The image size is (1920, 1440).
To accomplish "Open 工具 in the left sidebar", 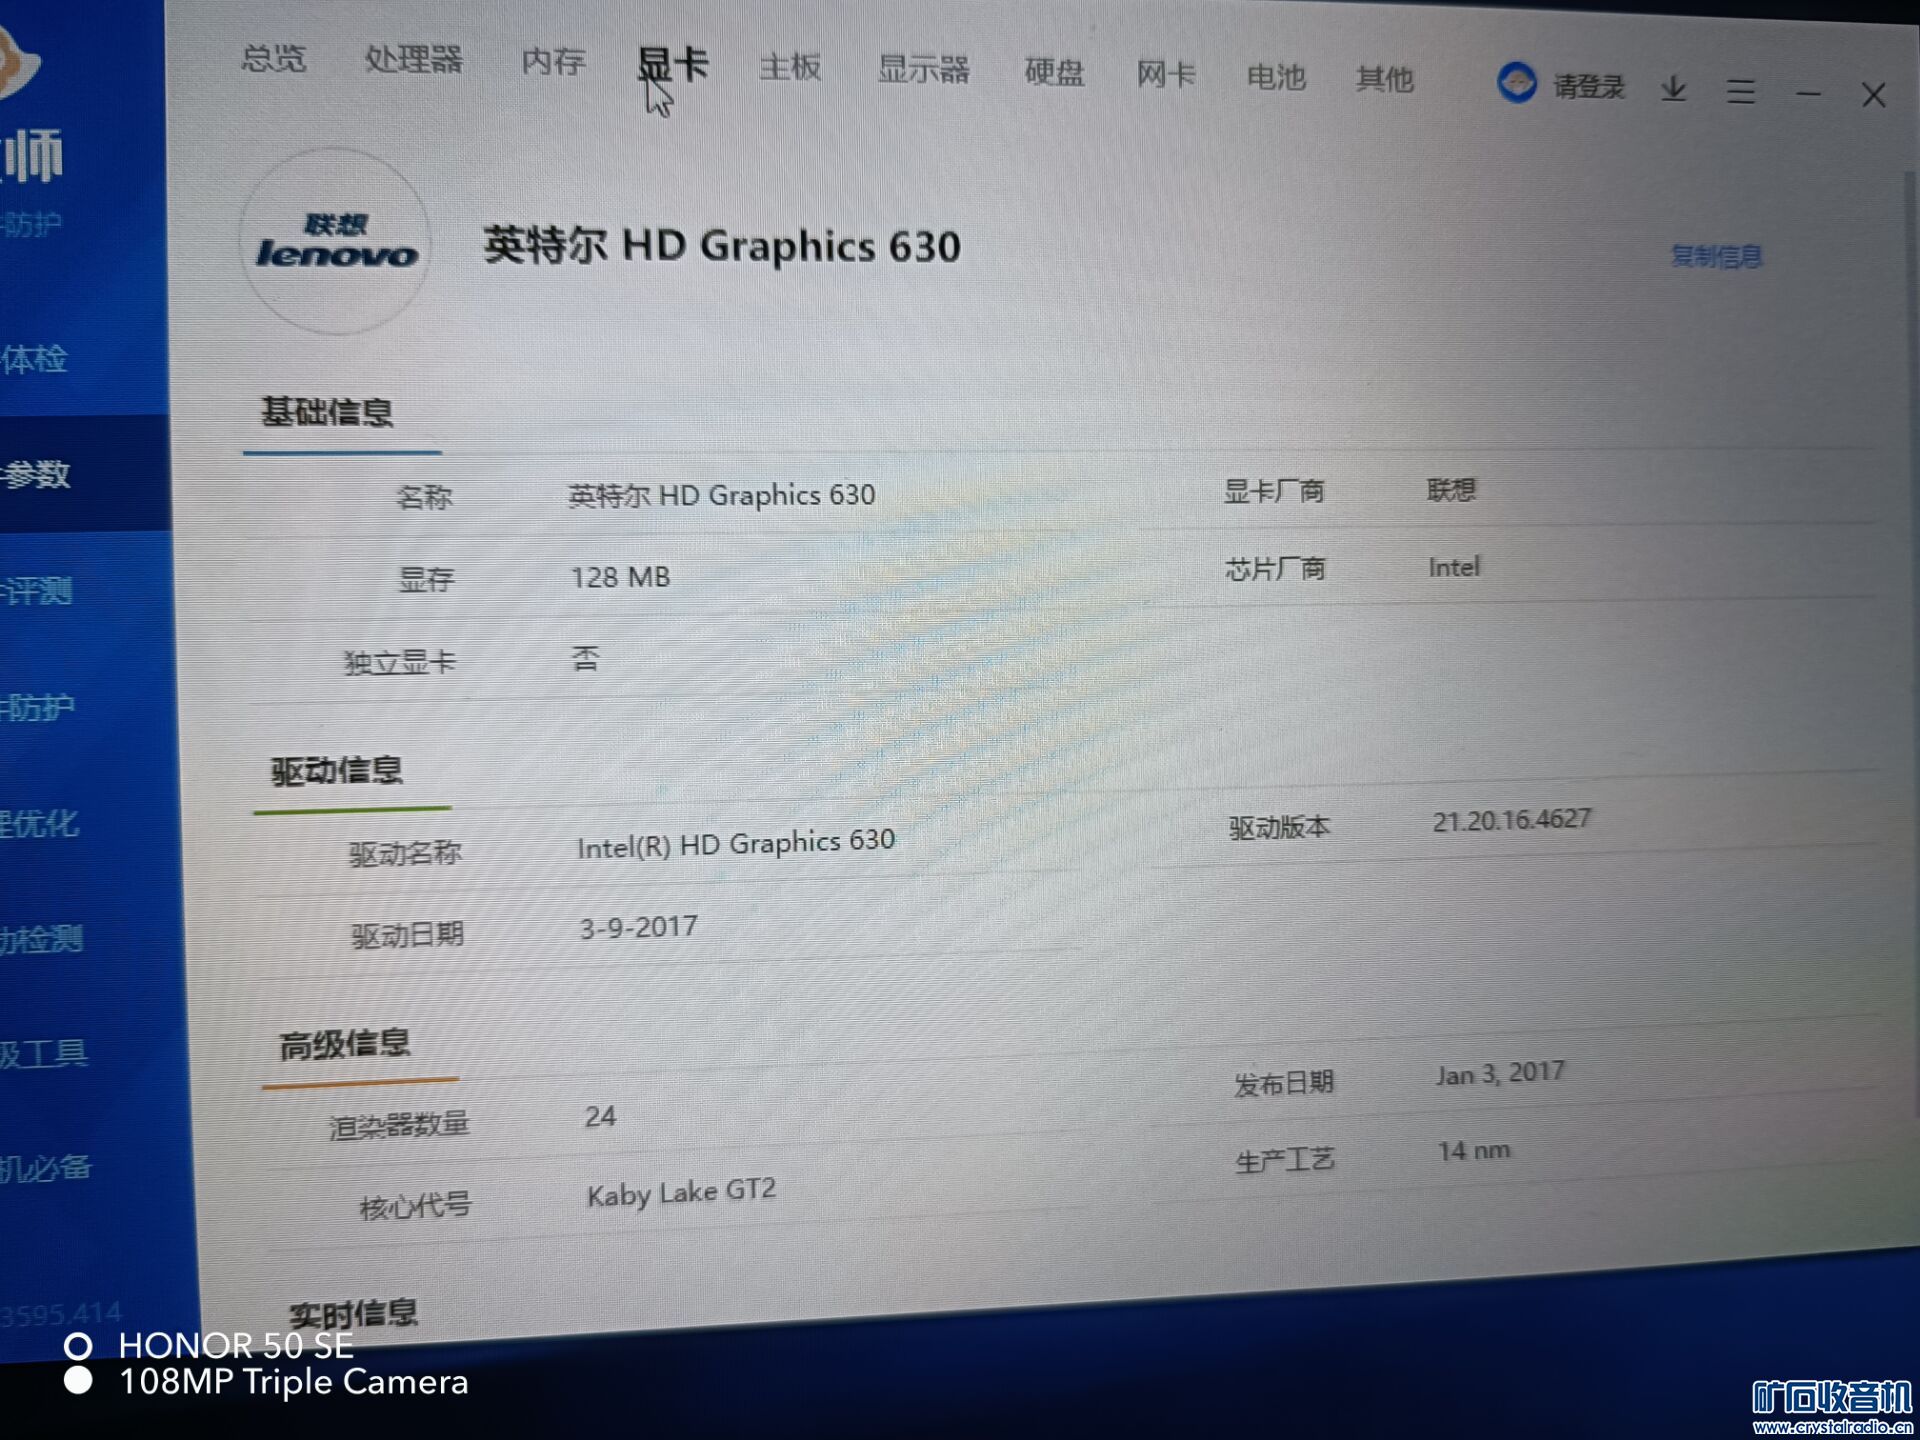I will coord(44,1052).
